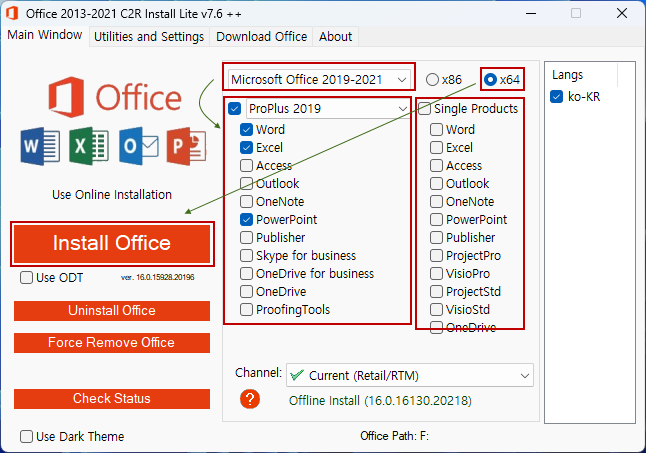646x453 pixels.
Task: Toggle the Single Products checkbox
Action: 424,109
